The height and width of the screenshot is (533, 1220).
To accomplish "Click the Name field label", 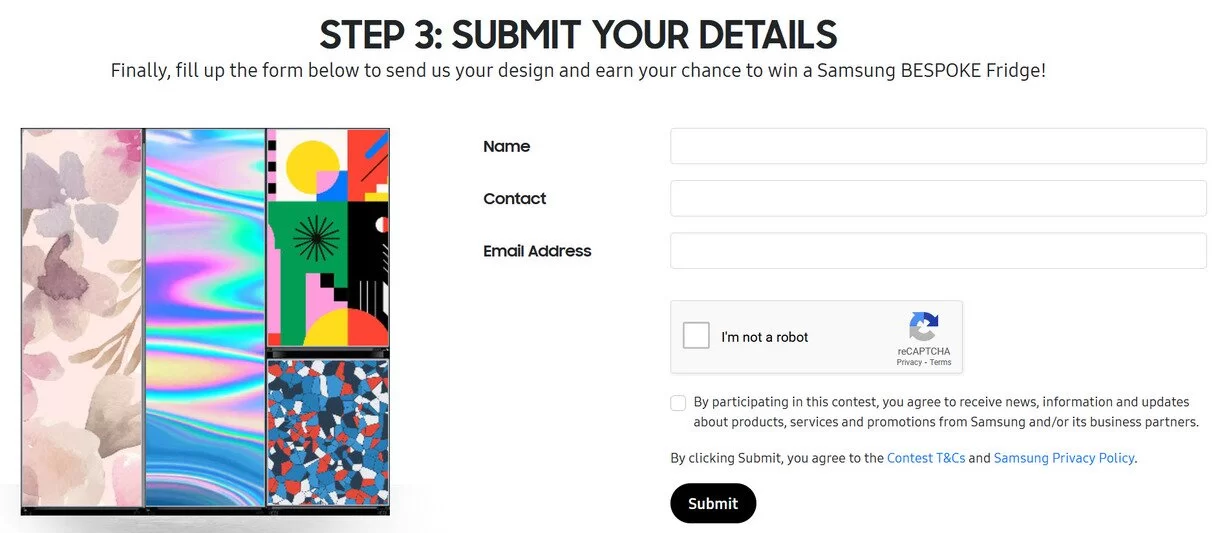I will click(507, 146).
